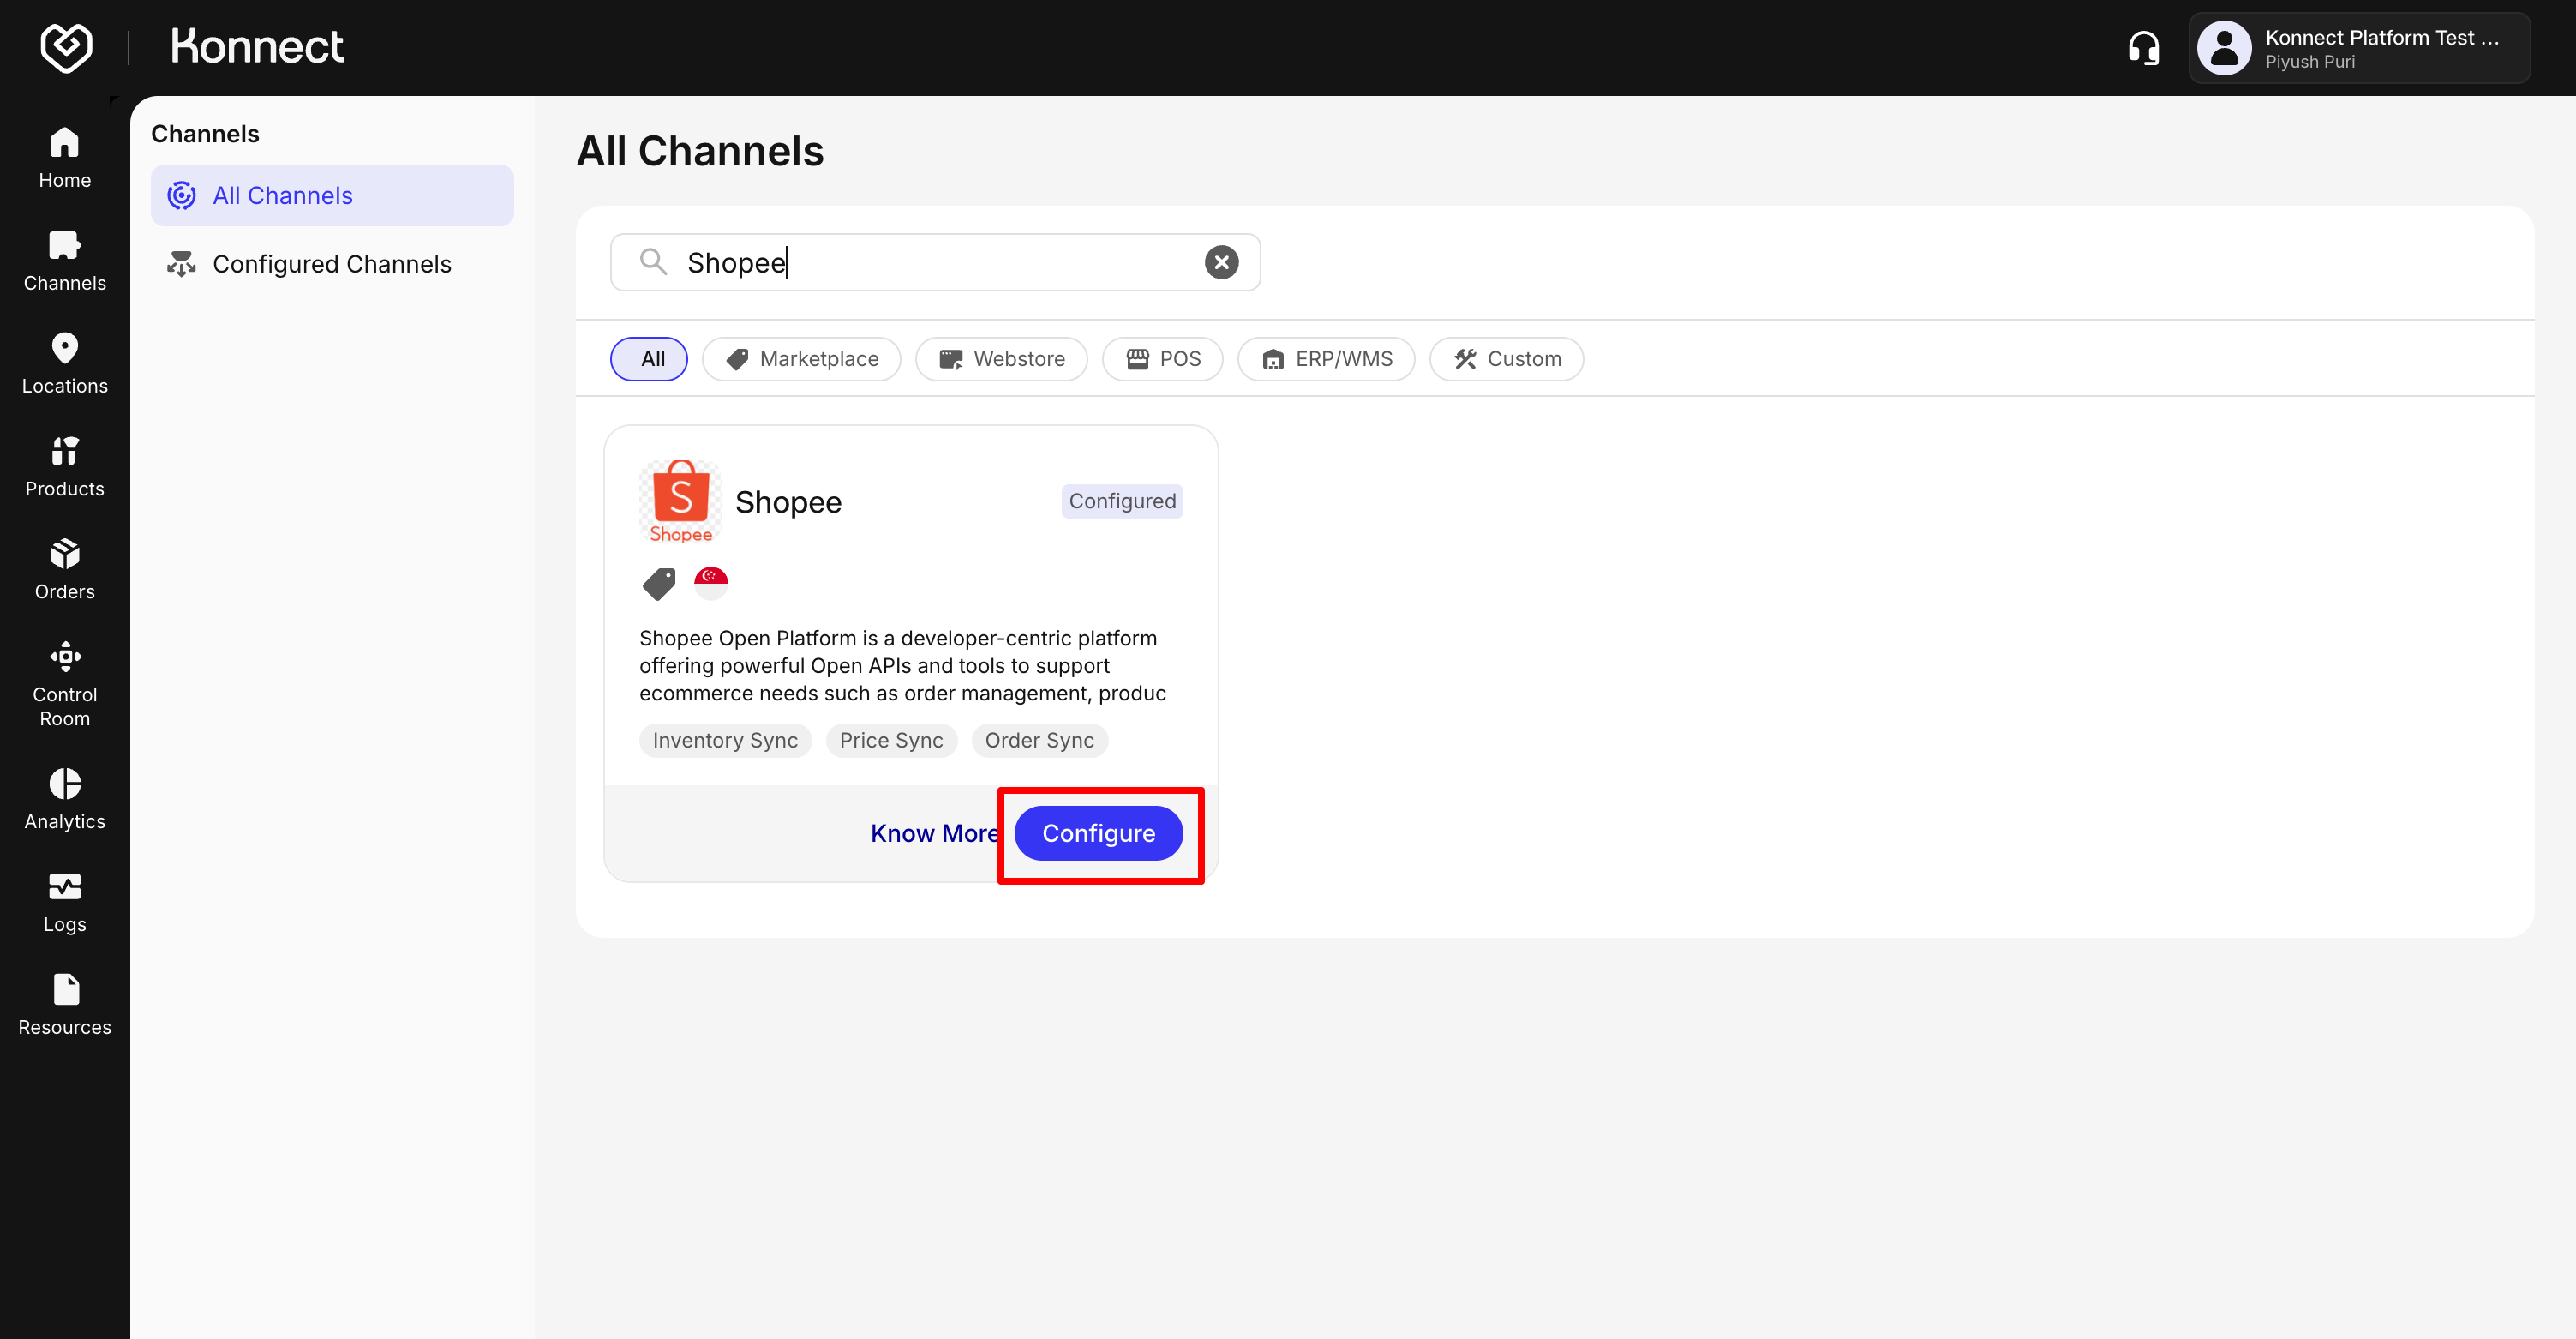Select the All filter chip
This screenshot has width=2576, height=1339.
point(649,359)
